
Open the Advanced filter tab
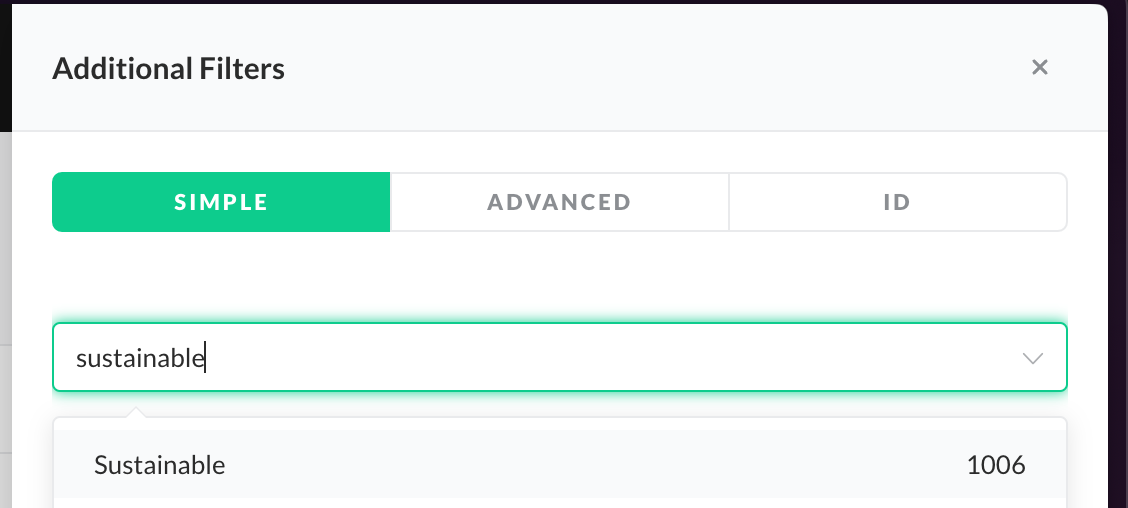coord(559,202)
